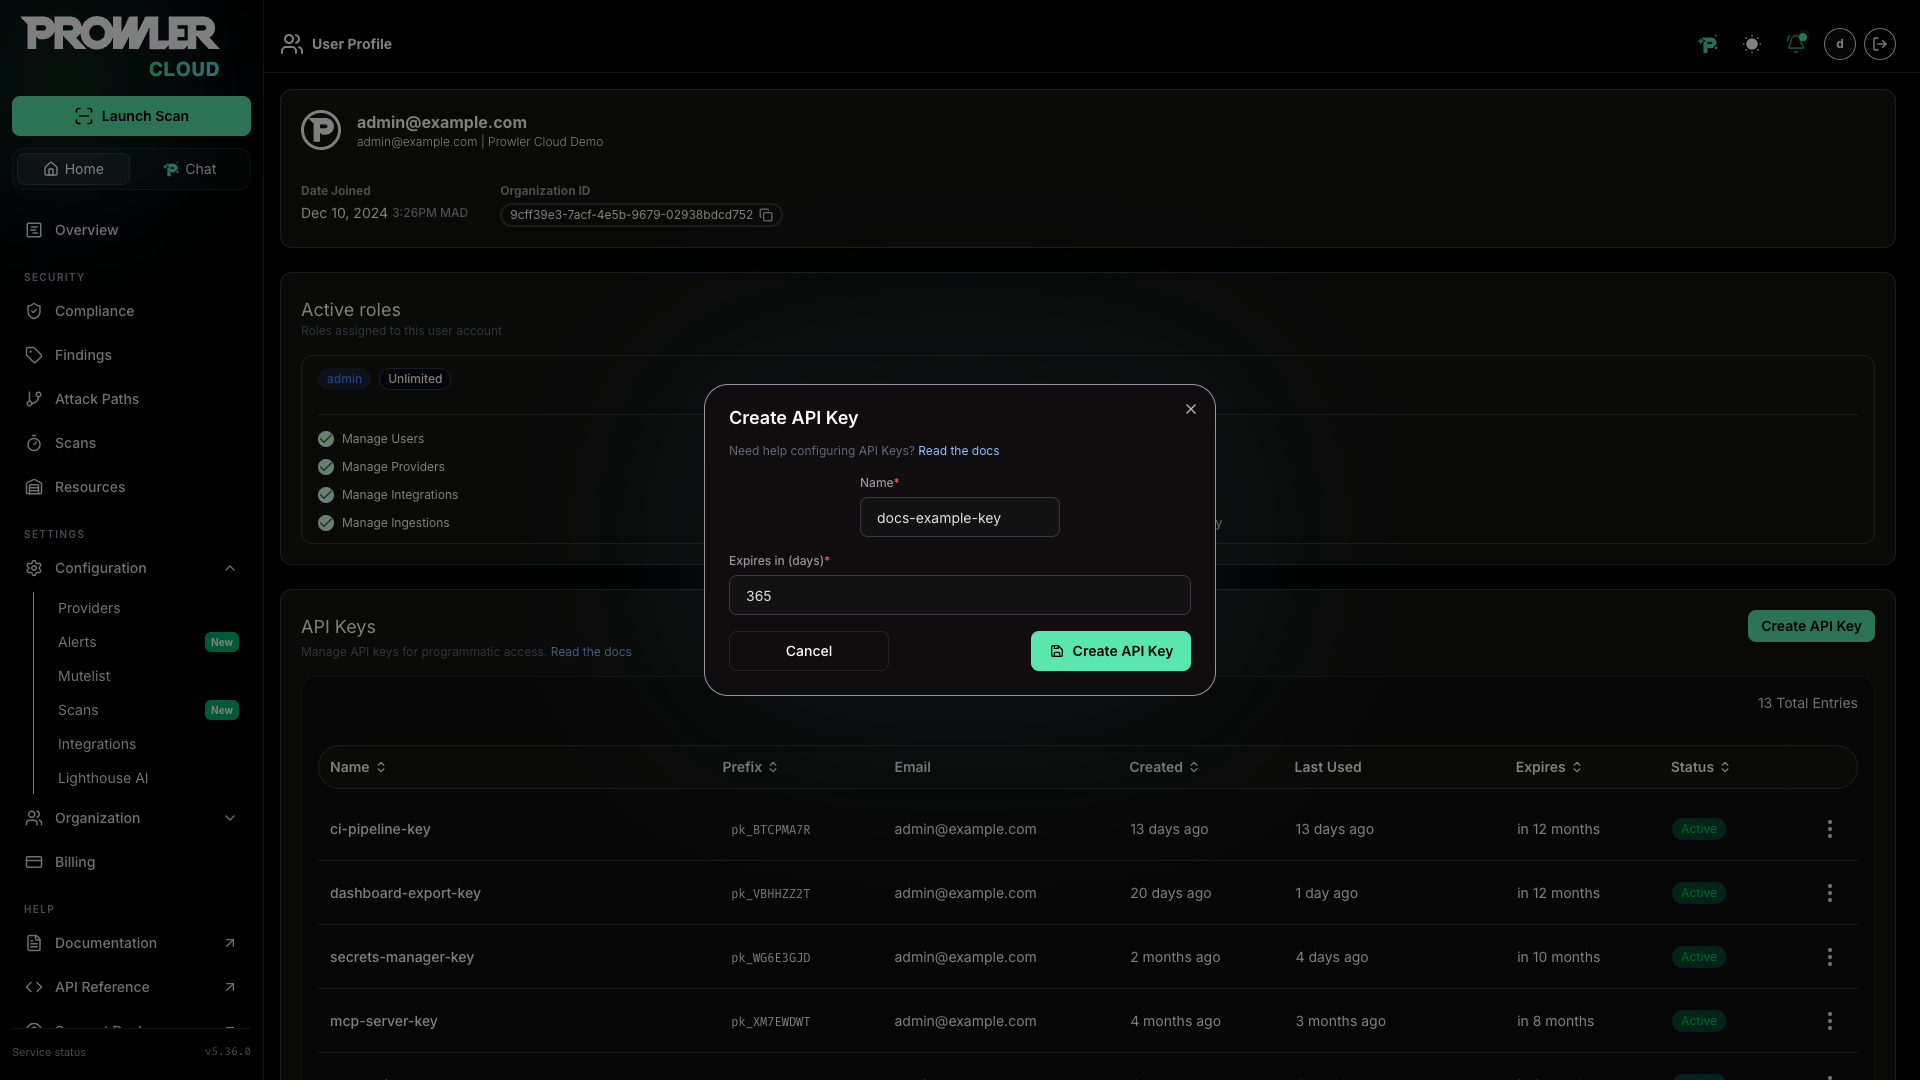The width and height of the screenshot is (1920, 1080).
Task: Switch to the Chat tab
Action: 189,169
